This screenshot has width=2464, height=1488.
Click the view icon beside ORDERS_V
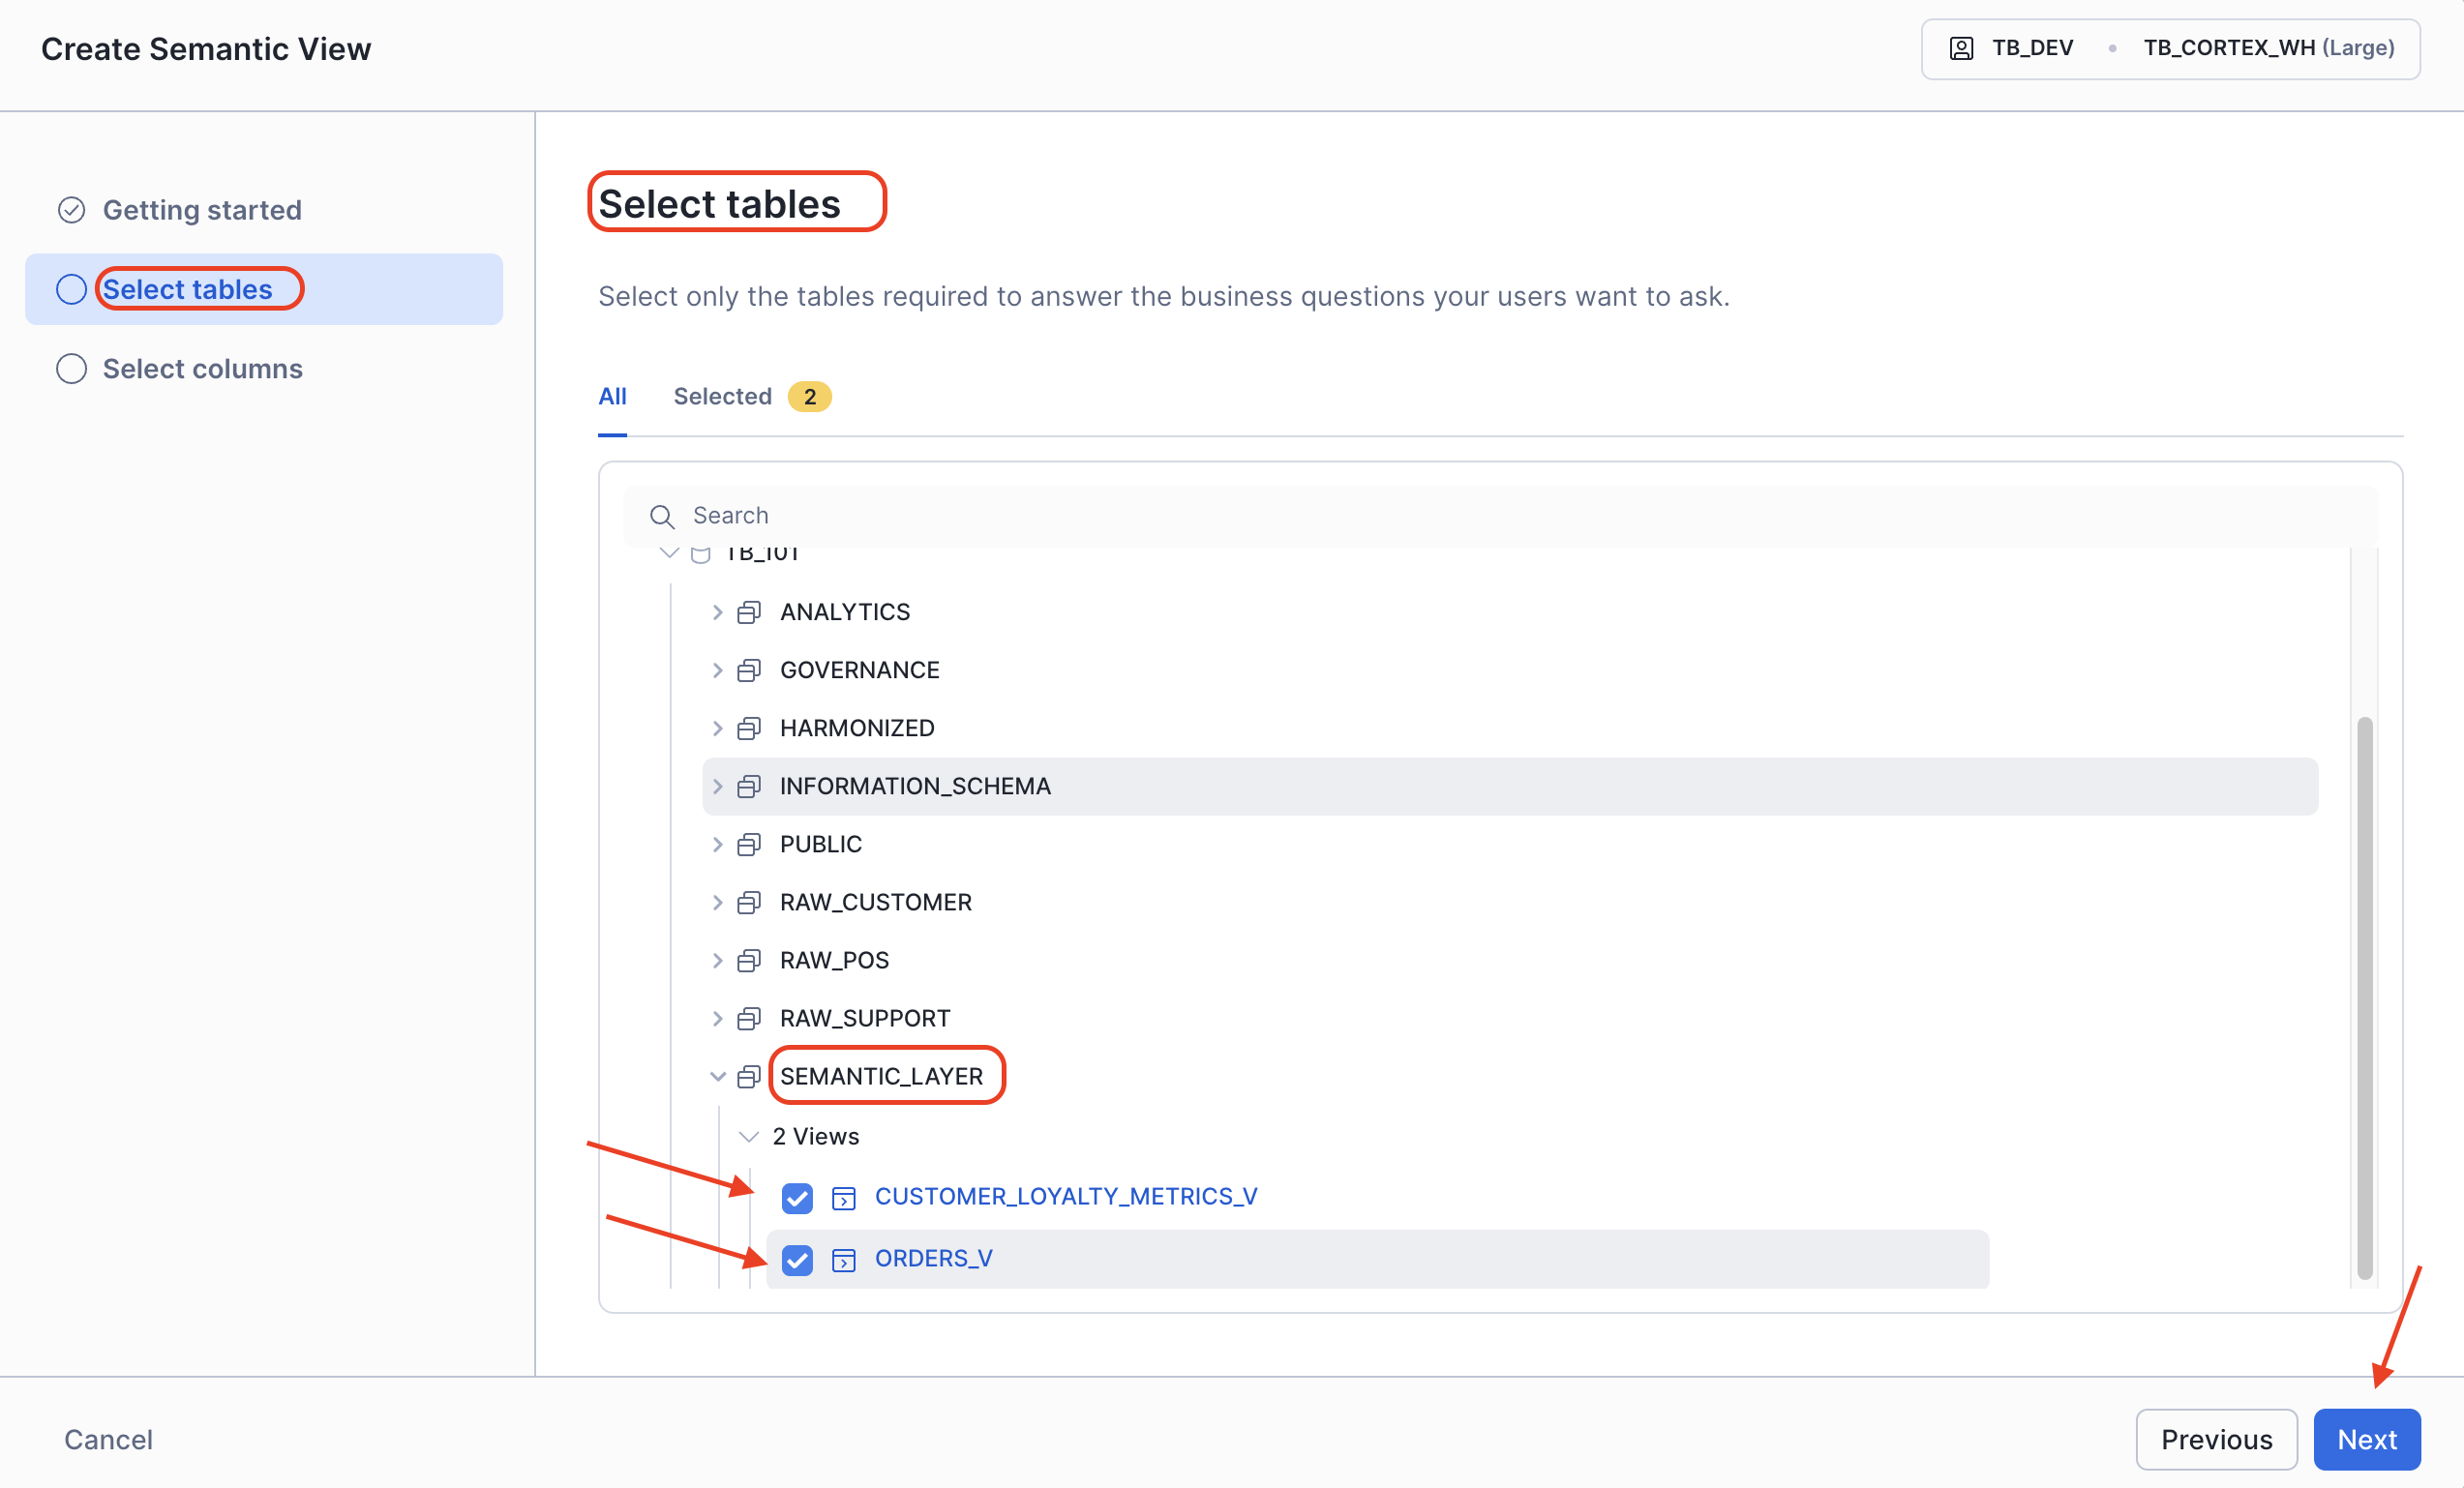click(x=843, y=1259)
